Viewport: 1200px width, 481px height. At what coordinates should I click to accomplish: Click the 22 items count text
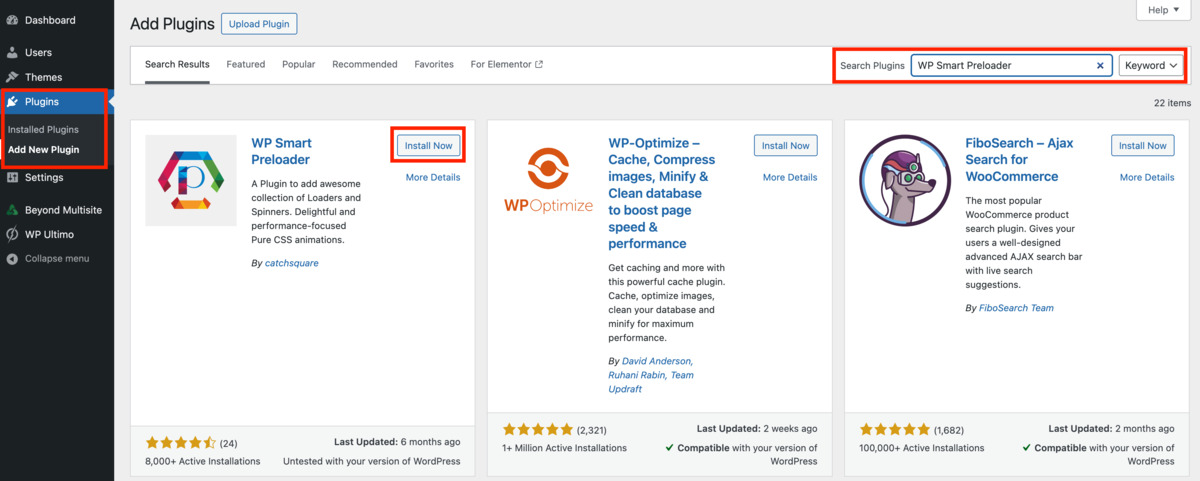coord(1172,102)
